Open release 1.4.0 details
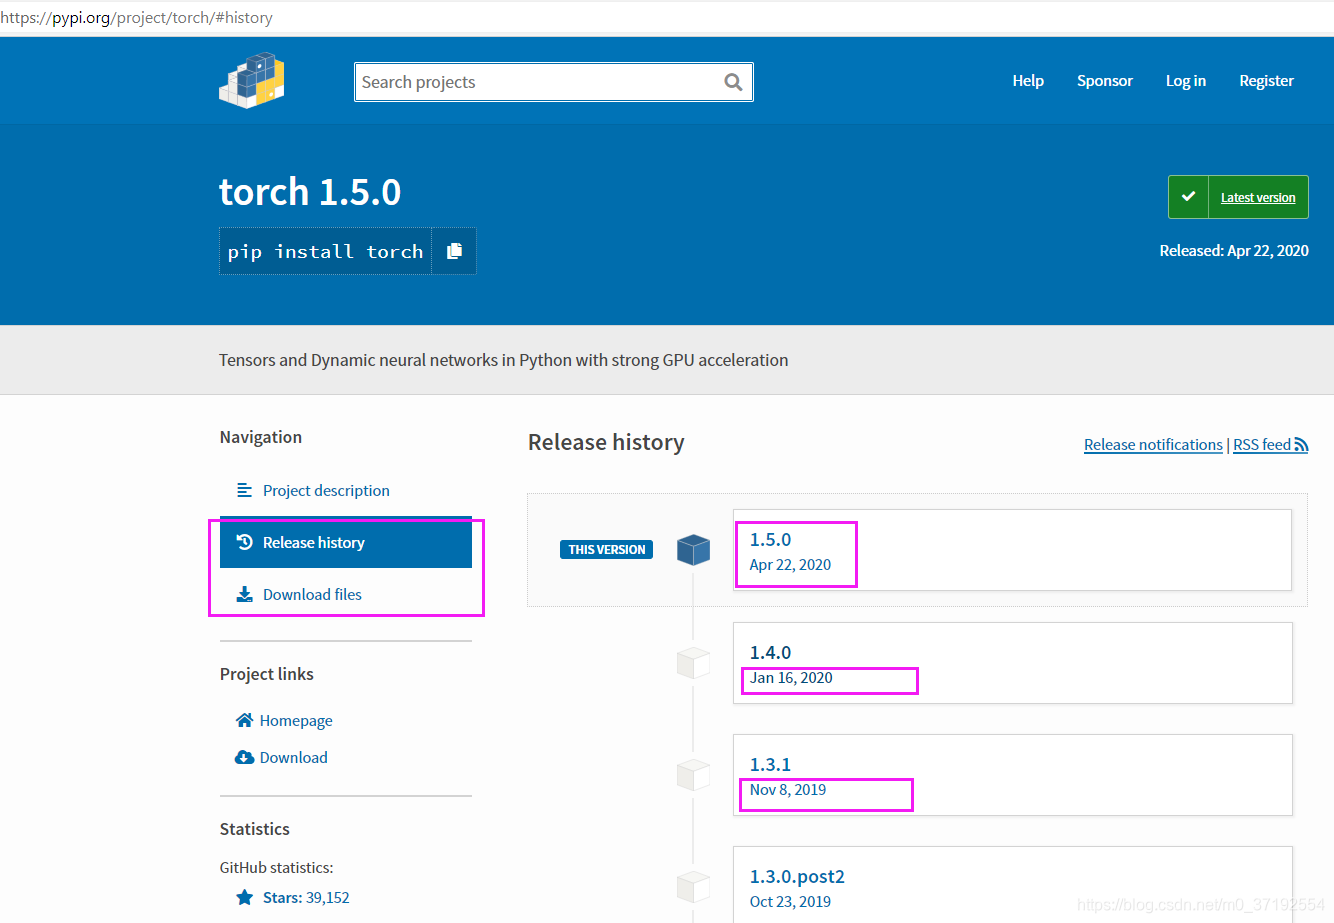Image resolution: width=1334 pixels, height=923 pixels. pyautogui.click(x=770, y=651)
